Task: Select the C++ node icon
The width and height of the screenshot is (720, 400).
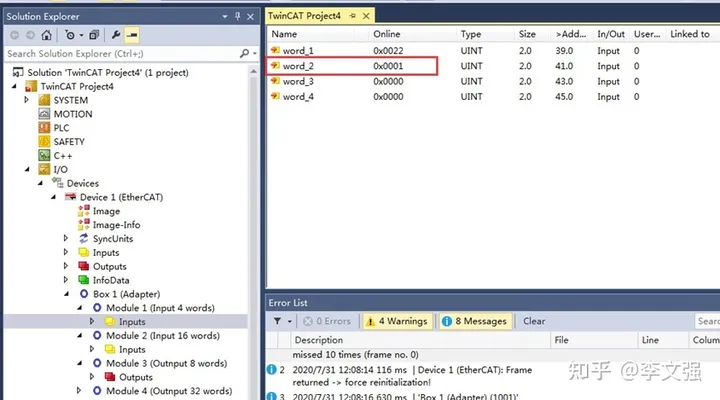Action: [x=45, y=155]
